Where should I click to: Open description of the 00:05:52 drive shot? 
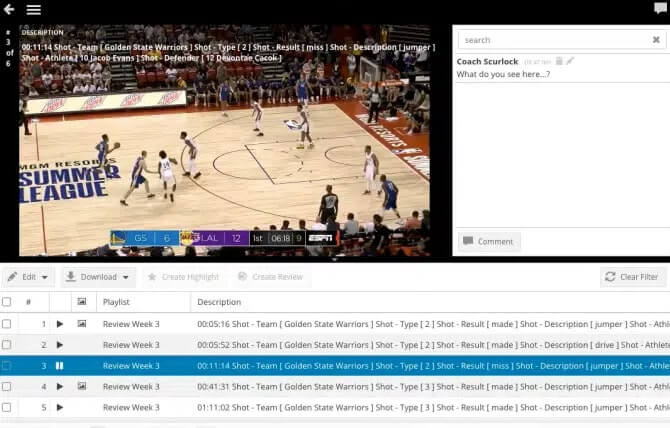(x=433, y=345)
